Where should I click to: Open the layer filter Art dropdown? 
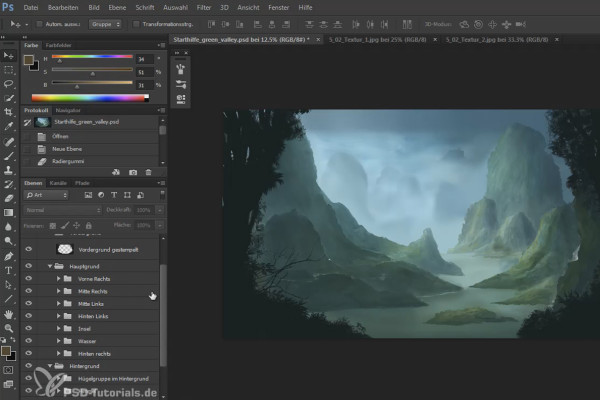[46, 195]
